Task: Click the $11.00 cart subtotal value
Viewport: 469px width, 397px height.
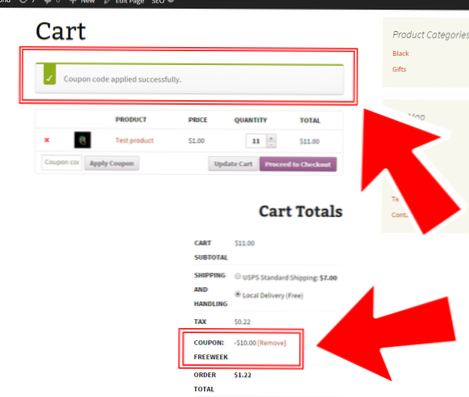Action: [x=244, y=243]
